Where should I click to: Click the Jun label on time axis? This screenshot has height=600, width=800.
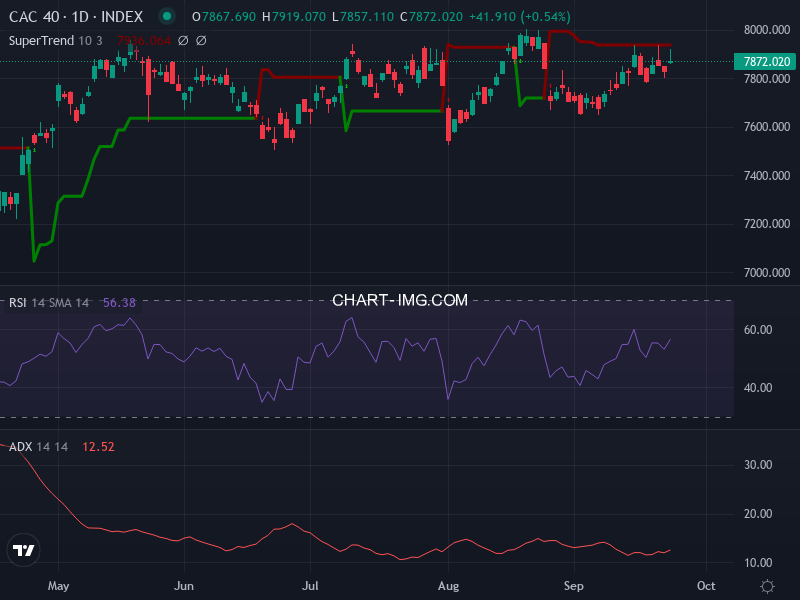click(x=183, y=586)
